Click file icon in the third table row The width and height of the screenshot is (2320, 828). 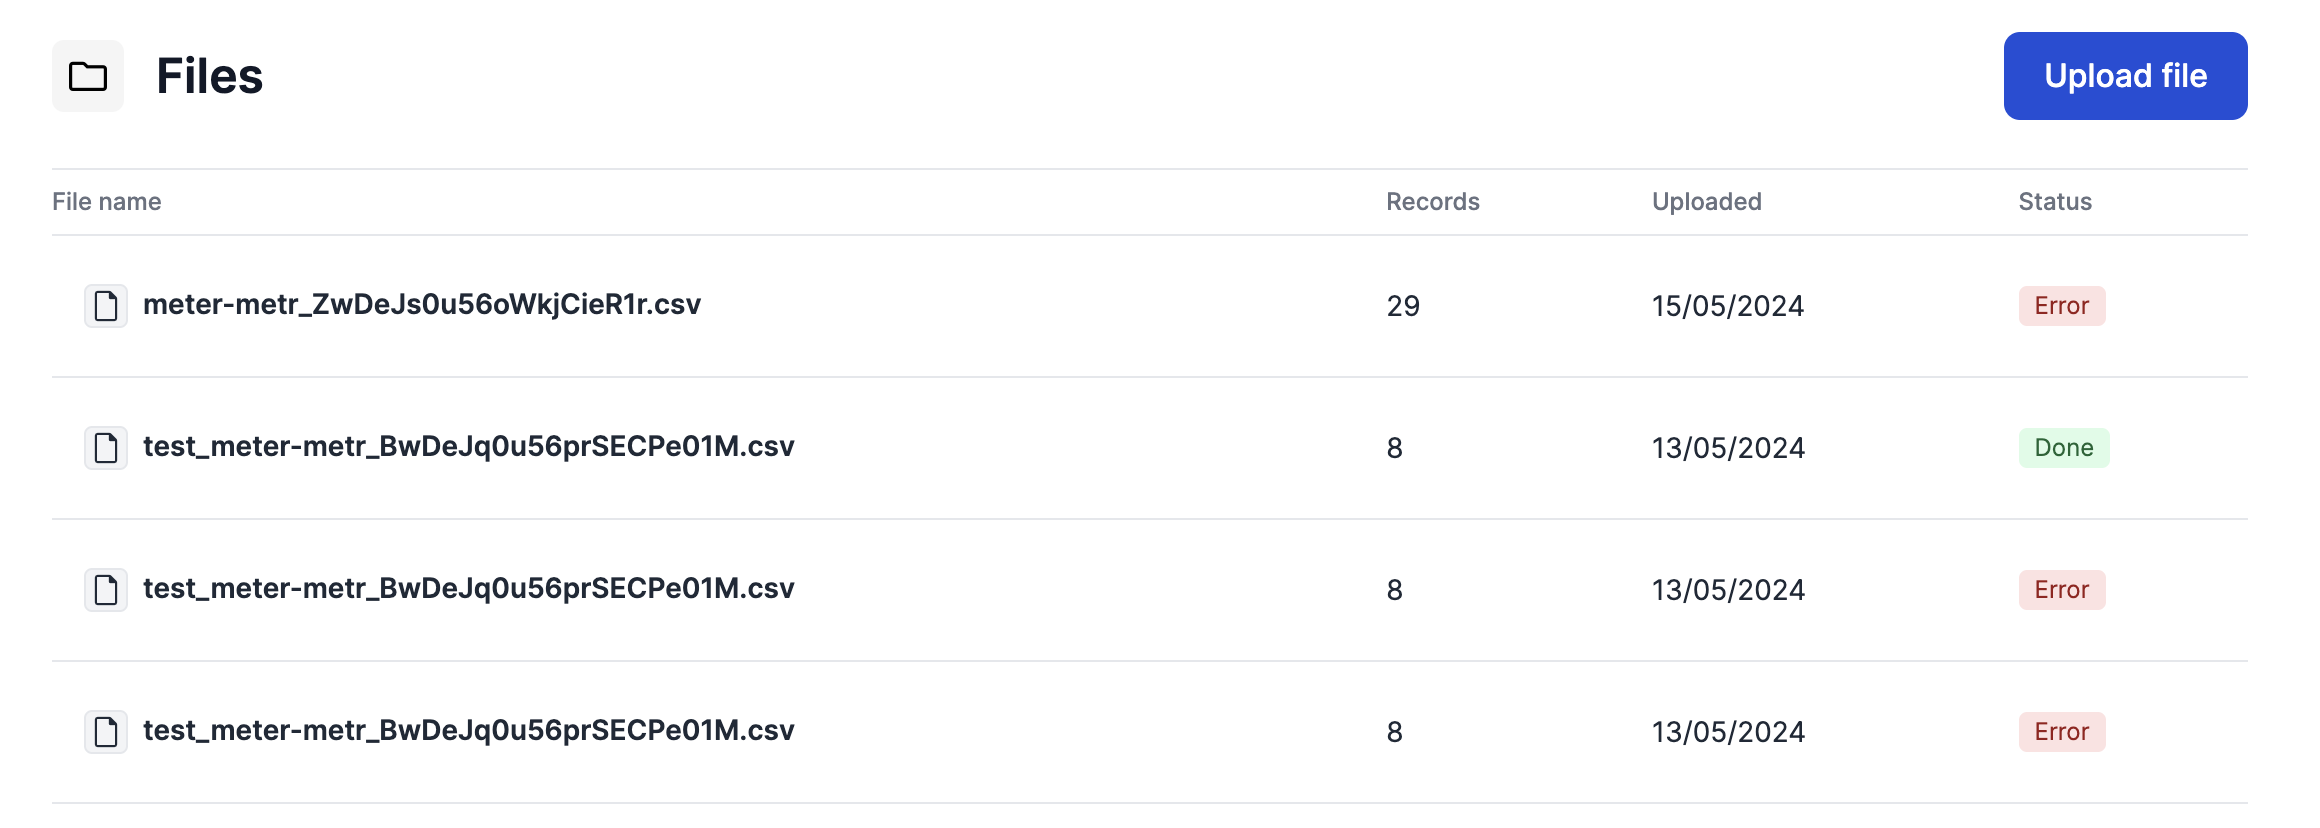106,590
